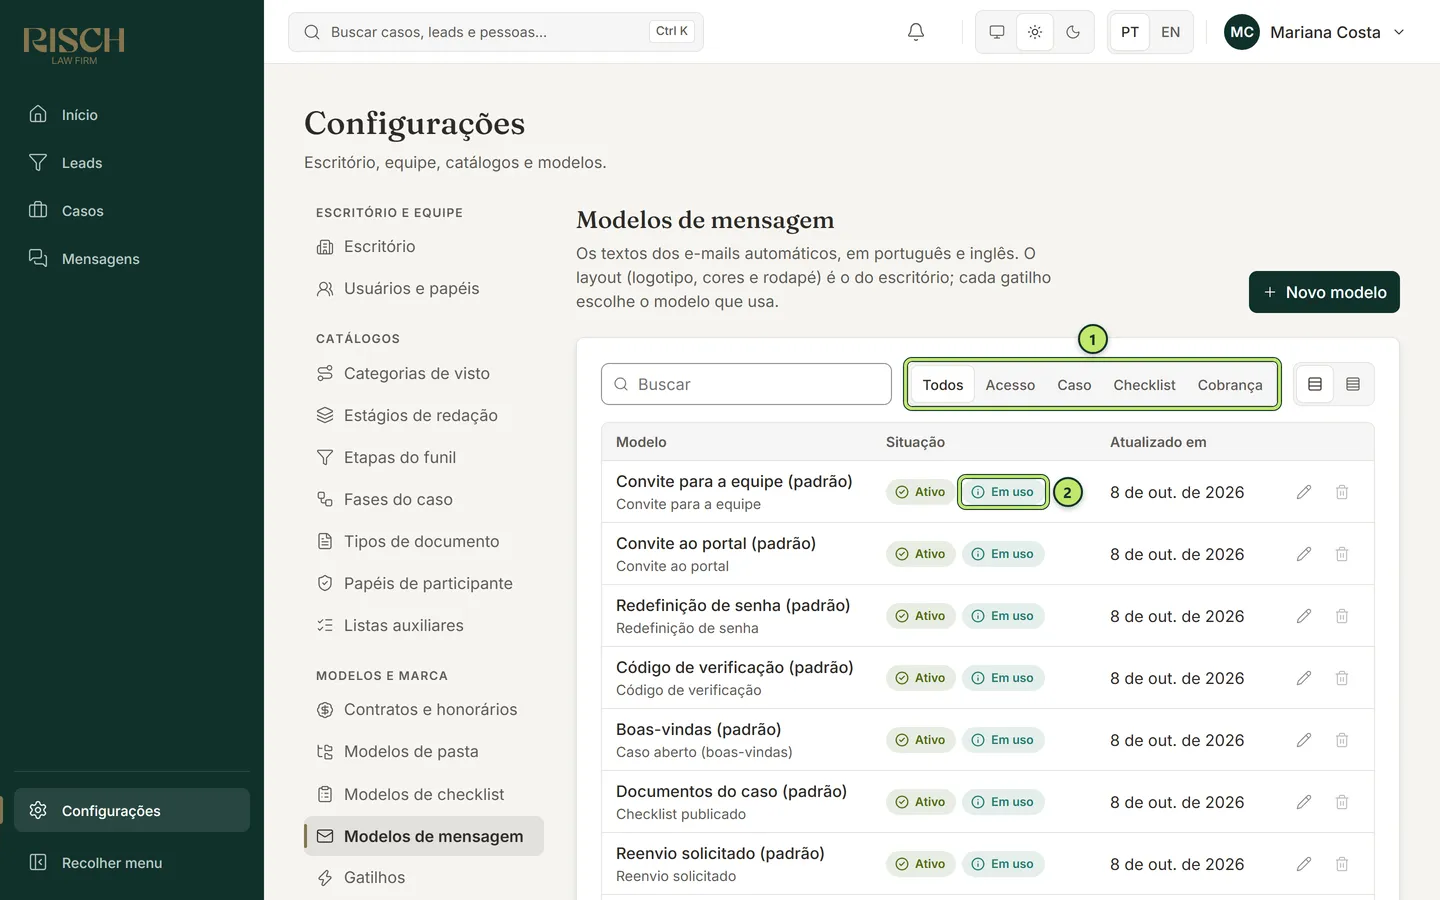1440x900 pixels.
Task: Edit the Redefinição de senha model
Action: [x=1304, y=616]
